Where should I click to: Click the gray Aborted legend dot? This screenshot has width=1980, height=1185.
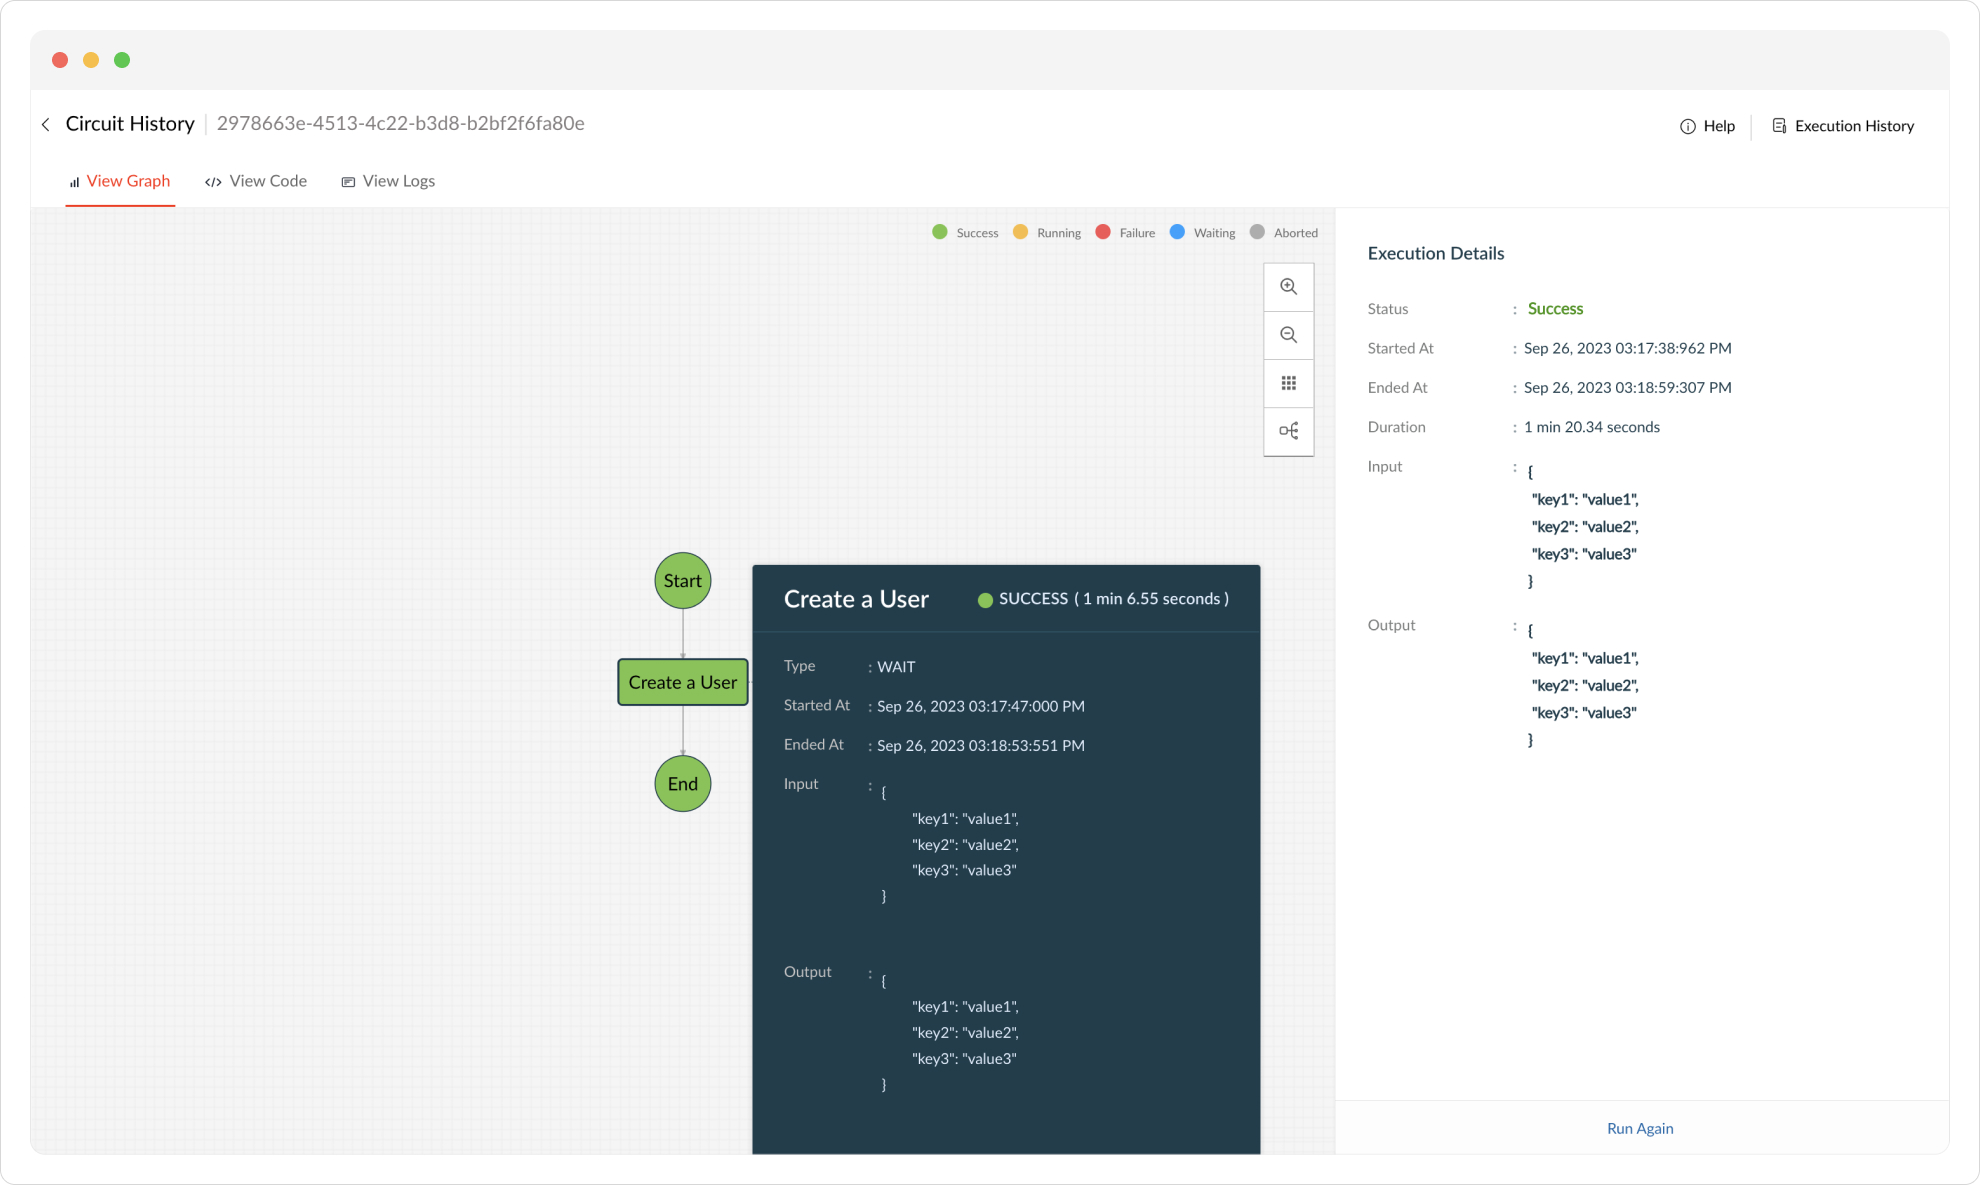pyautogui.click(x=1257, y=232)
